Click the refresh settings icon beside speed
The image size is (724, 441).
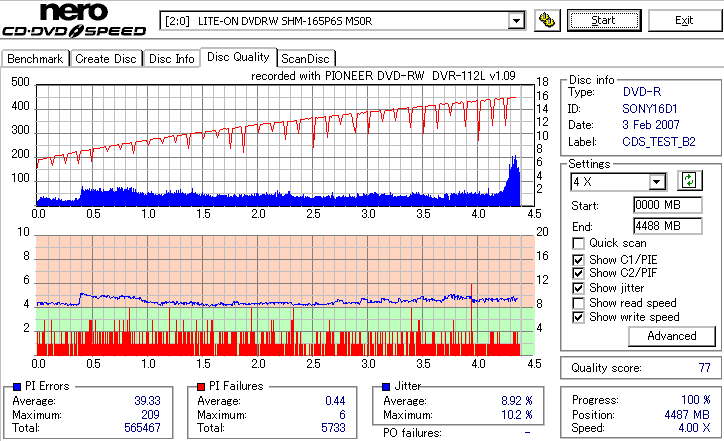689,181
